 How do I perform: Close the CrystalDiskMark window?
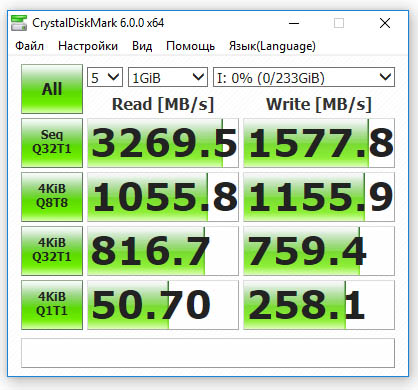click(385, 23)
